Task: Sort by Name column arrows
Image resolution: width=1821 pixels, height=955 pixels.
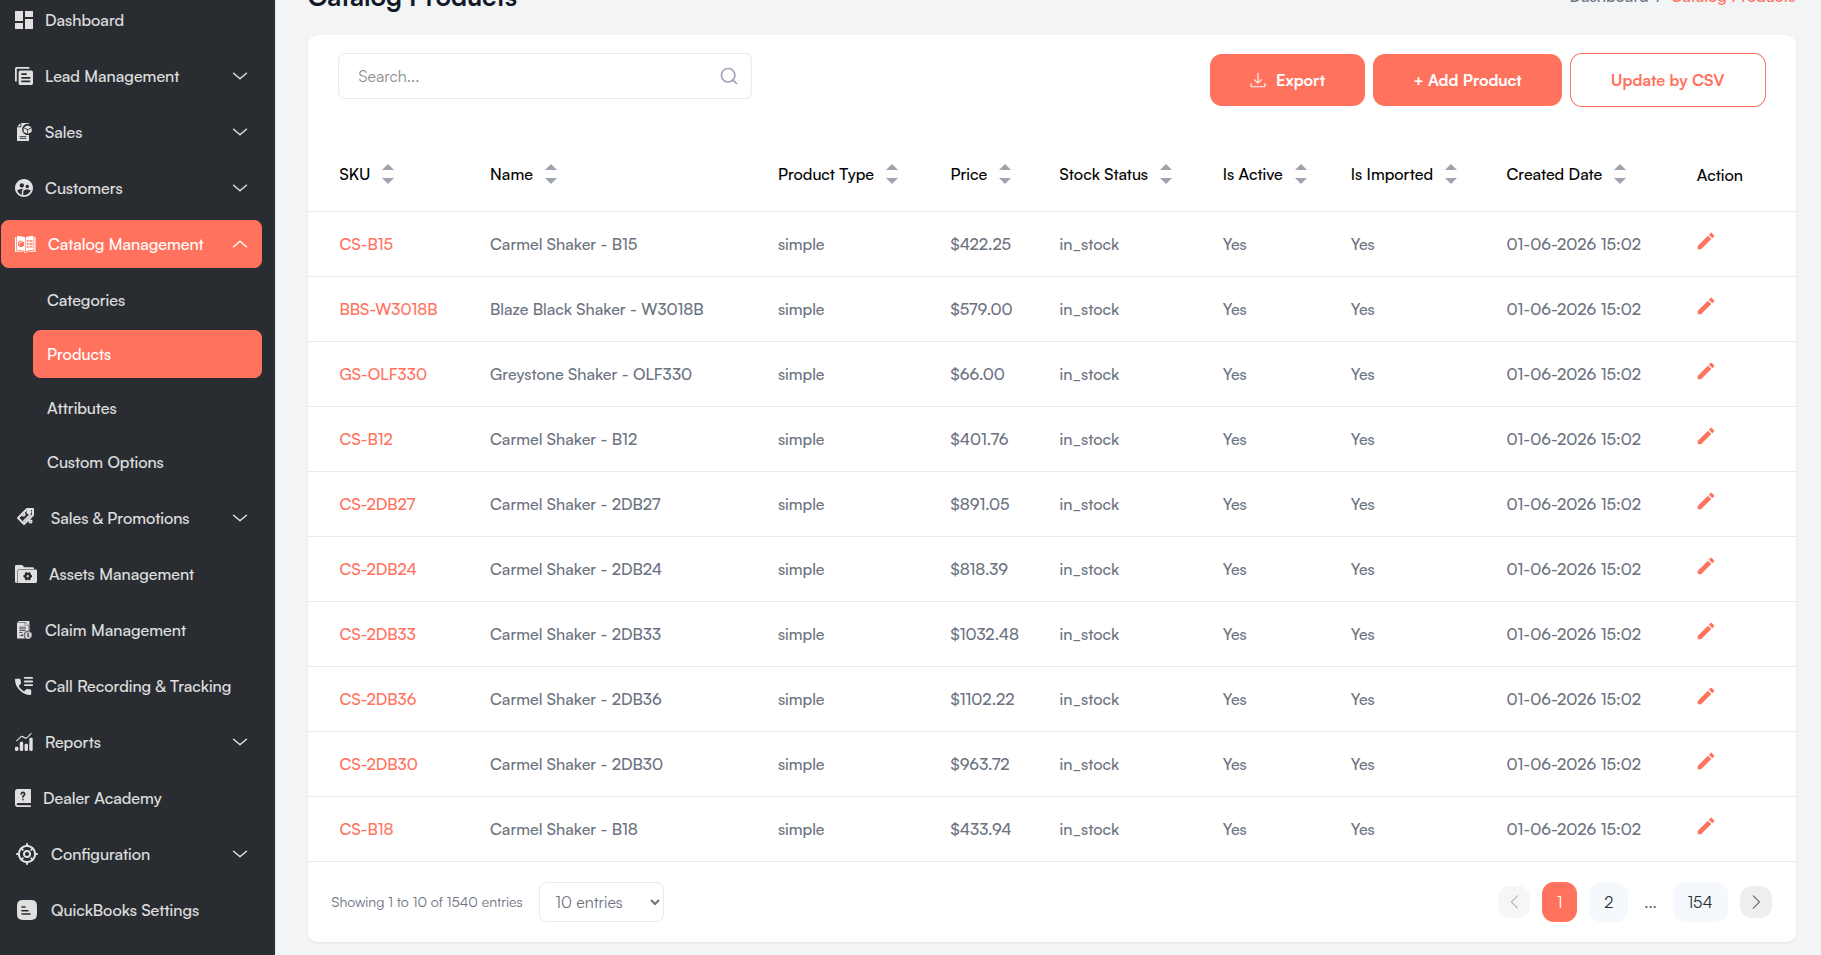Action: 551,174
